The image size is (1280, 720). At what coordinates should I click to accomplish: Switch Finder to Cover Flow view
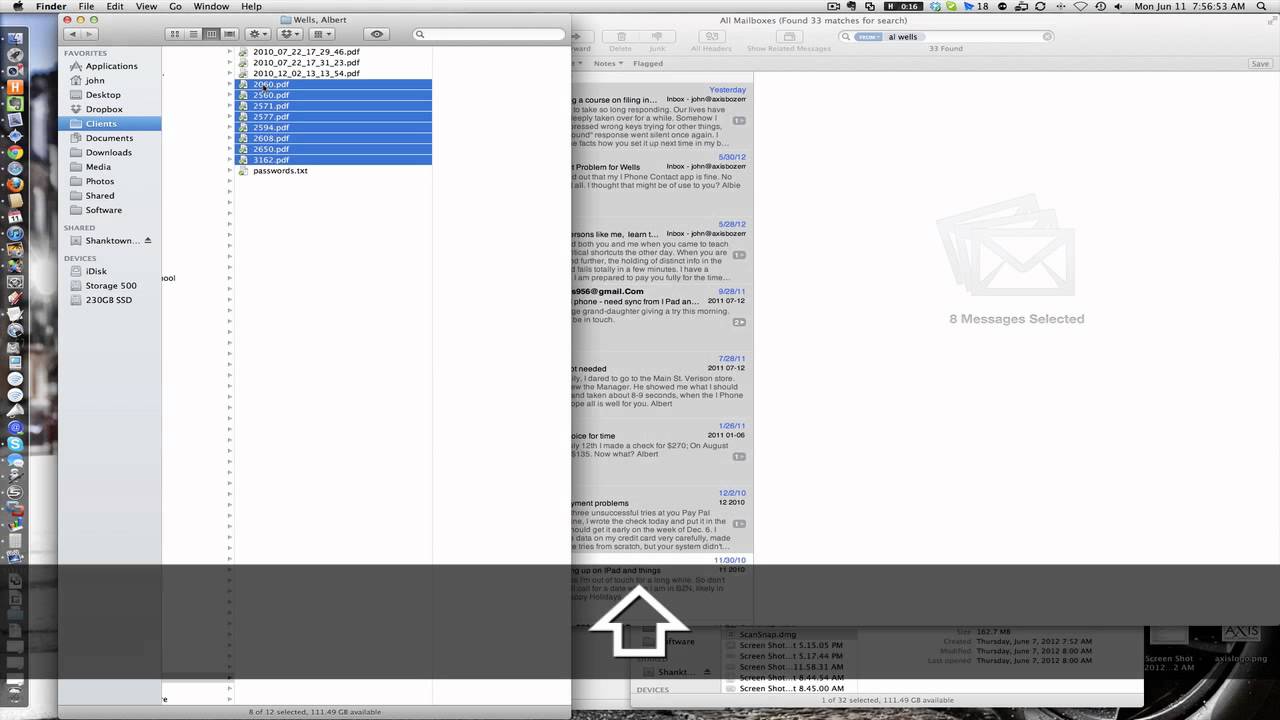pos(229,34)
